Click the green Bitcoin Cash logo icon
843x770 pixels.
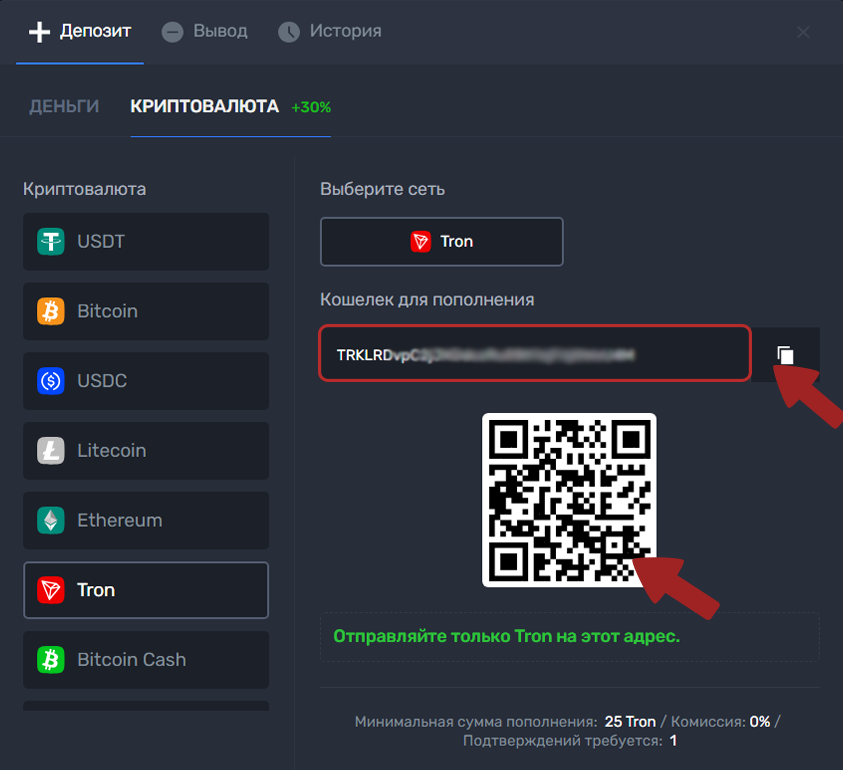pos(51,660)
